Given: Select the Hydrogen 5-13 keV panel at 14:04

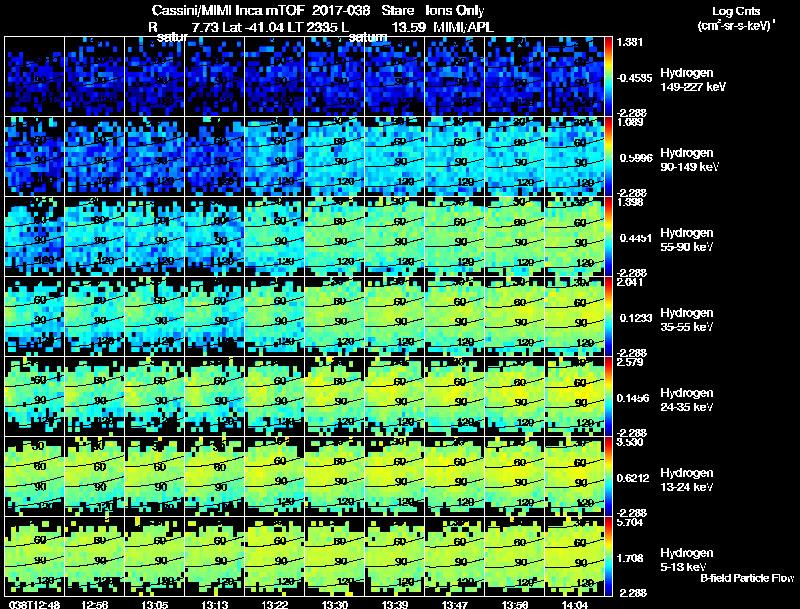Looking at the screenshot, I should pos(574,556).
